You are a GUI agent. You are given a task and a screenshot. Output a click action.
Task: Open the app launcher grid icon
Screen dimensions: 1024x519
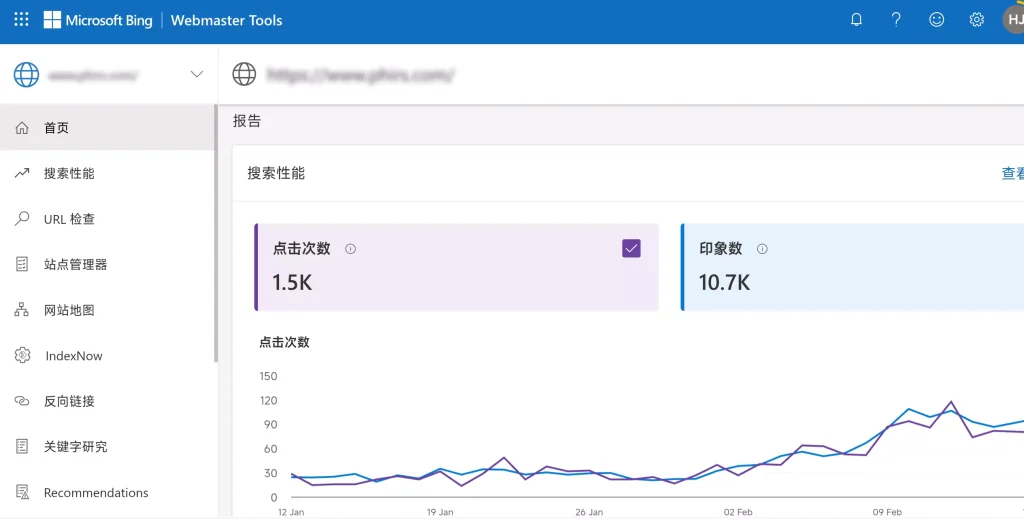tap(21, 20)
